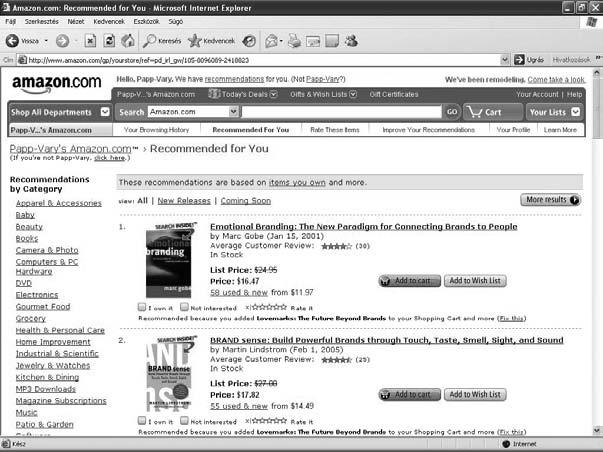Go to the Home page icon

tap(128, 40)
